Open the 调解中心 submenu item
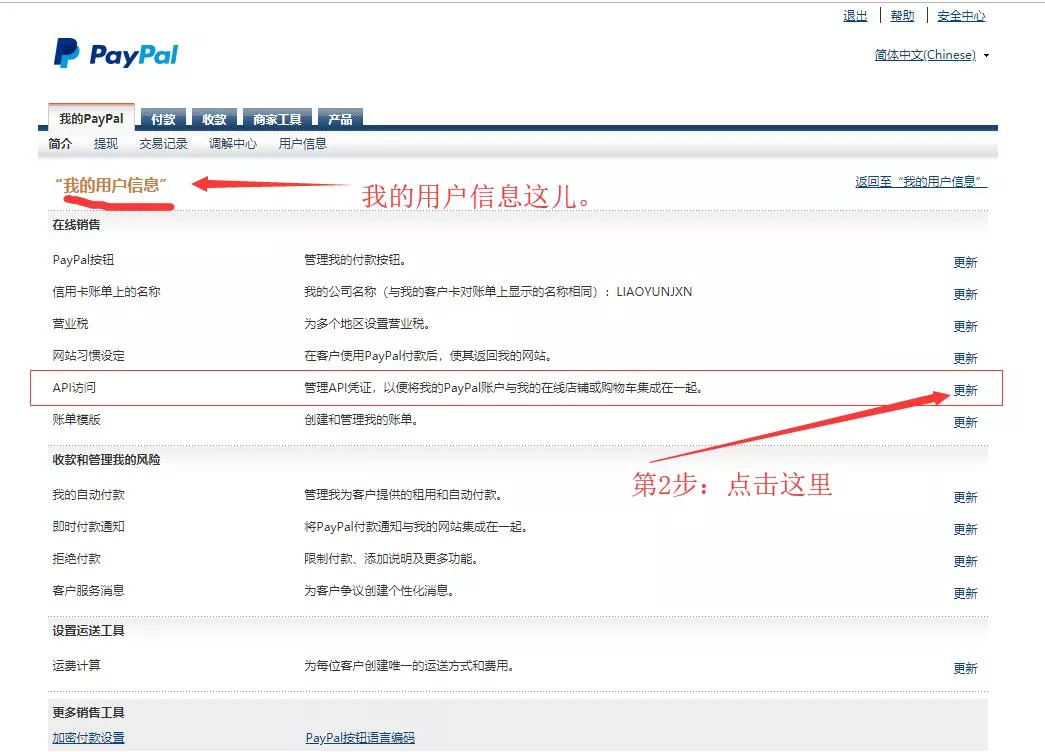This screenshot has height=752, width=1045. pos(233,143)
